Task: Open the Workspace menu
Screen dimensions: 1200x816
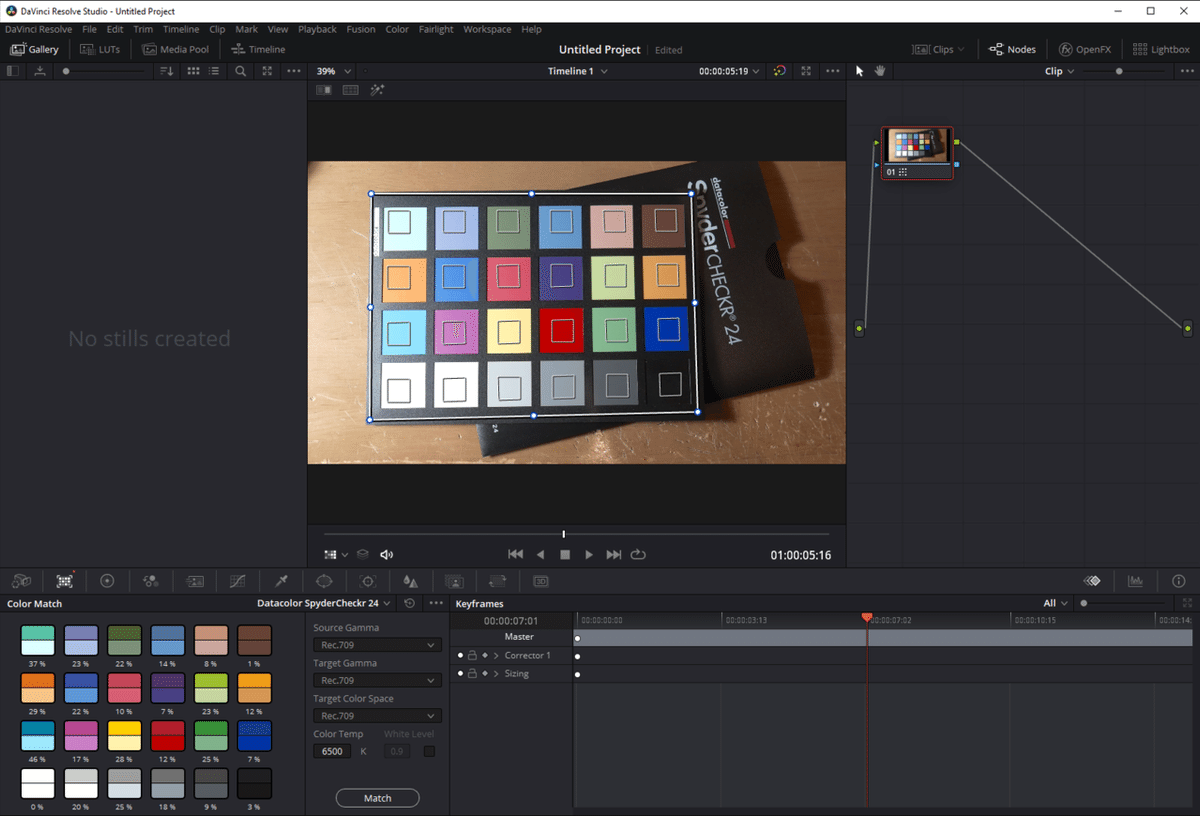Action: pyautogui.click(x=487, y=29)
